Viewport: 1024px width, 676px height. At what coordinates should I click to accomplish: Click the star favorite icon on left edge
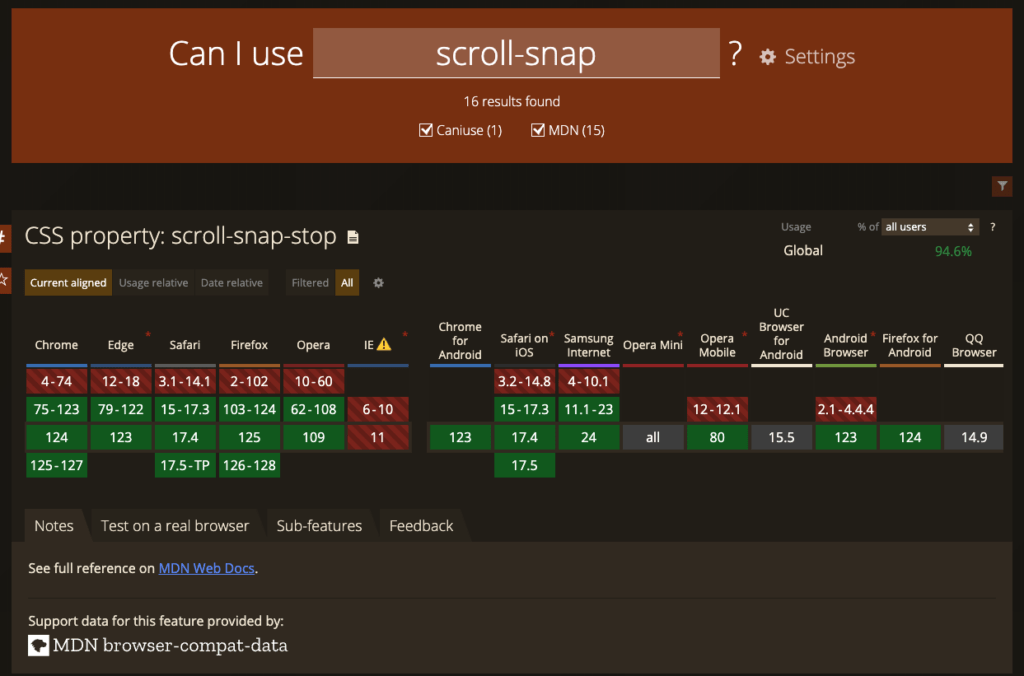click(x=3, y=280)
